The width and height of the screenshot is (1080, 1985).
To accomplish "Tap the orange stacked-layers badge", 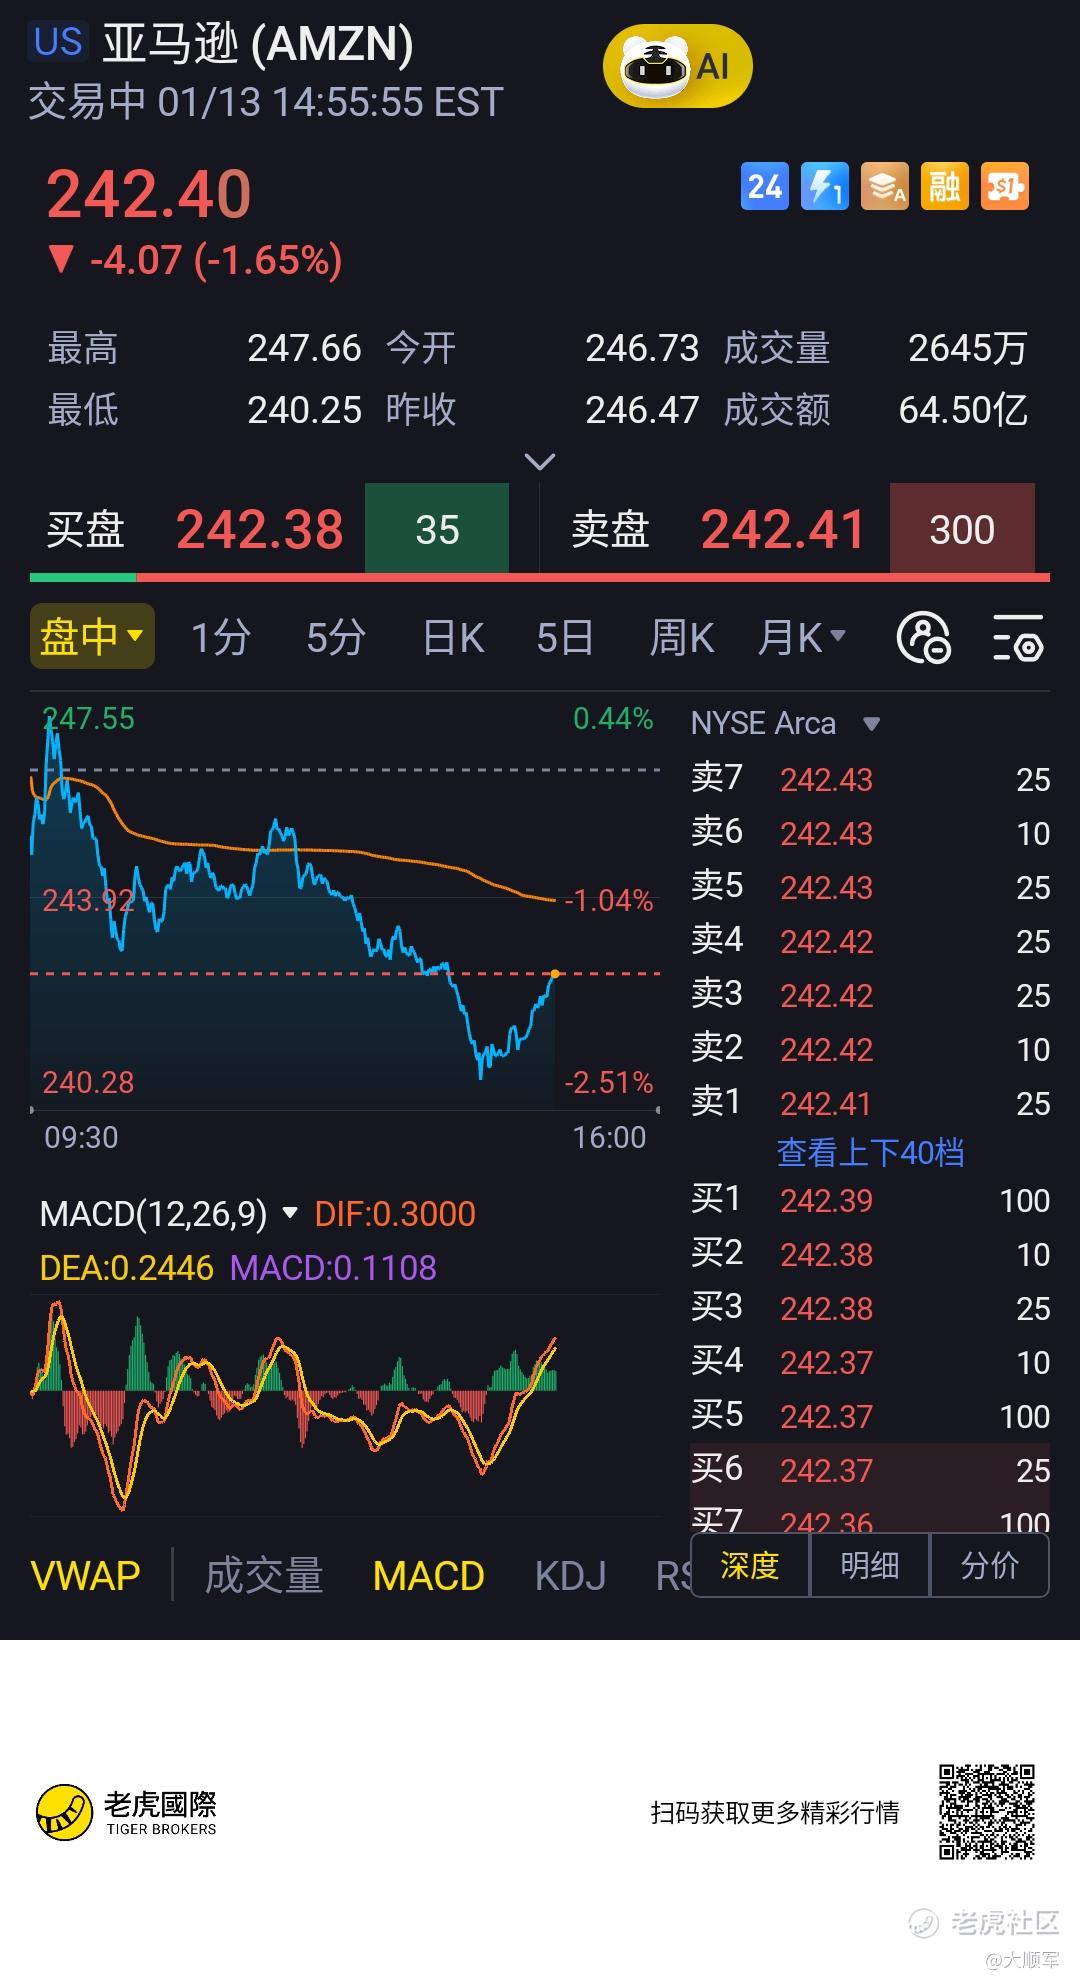I will tap(885, 187).
